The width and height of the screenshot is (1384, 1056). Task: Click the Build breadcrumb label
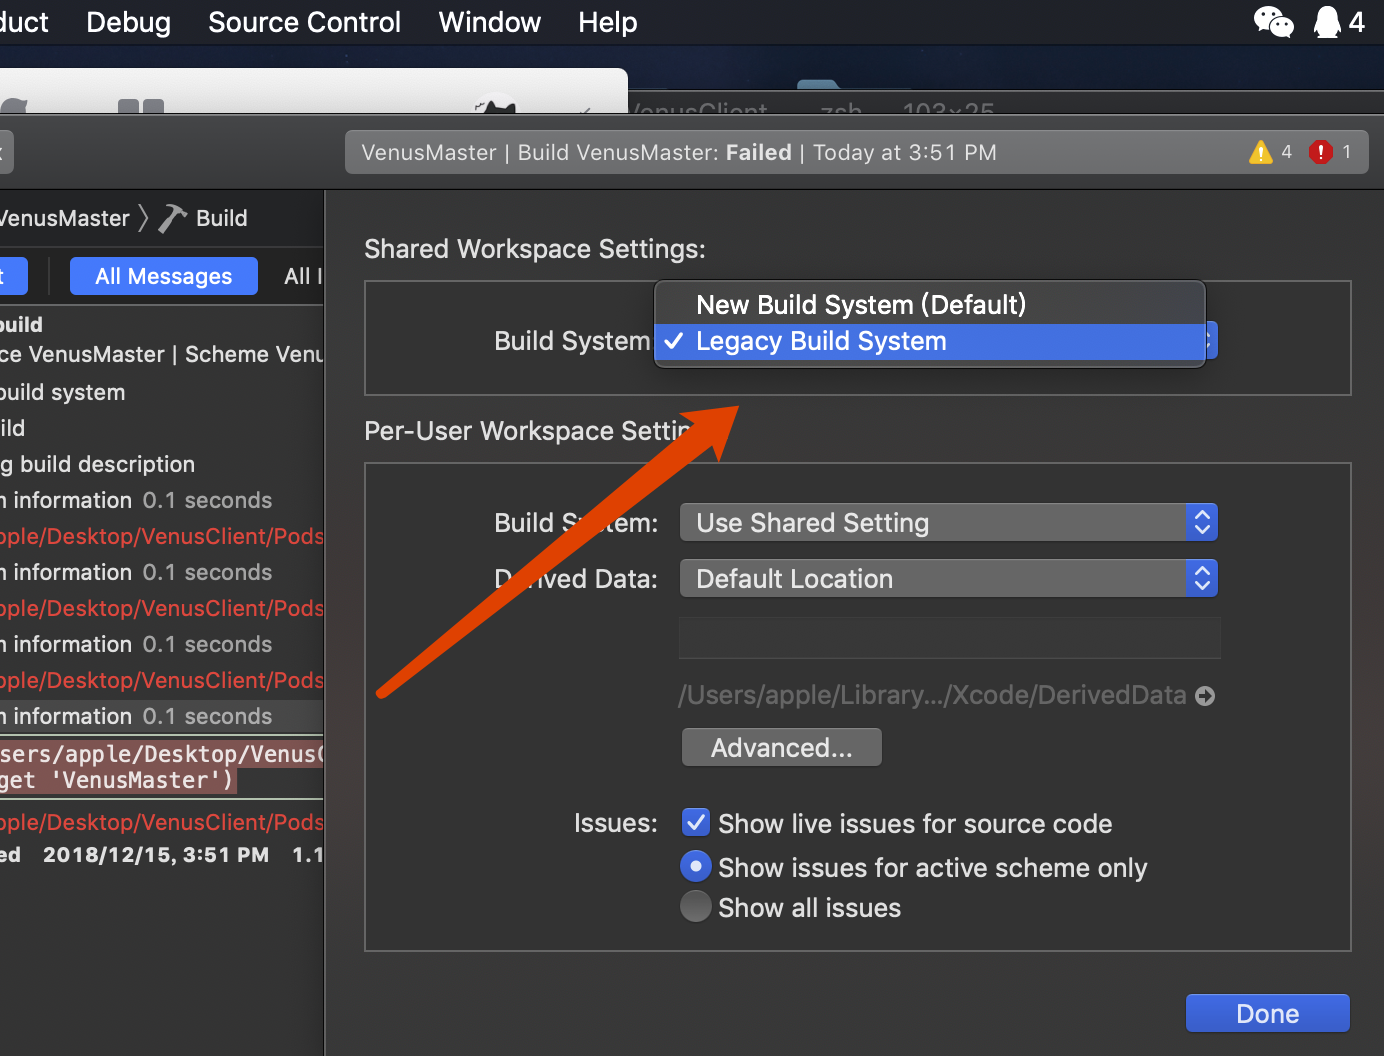(221, 218)
